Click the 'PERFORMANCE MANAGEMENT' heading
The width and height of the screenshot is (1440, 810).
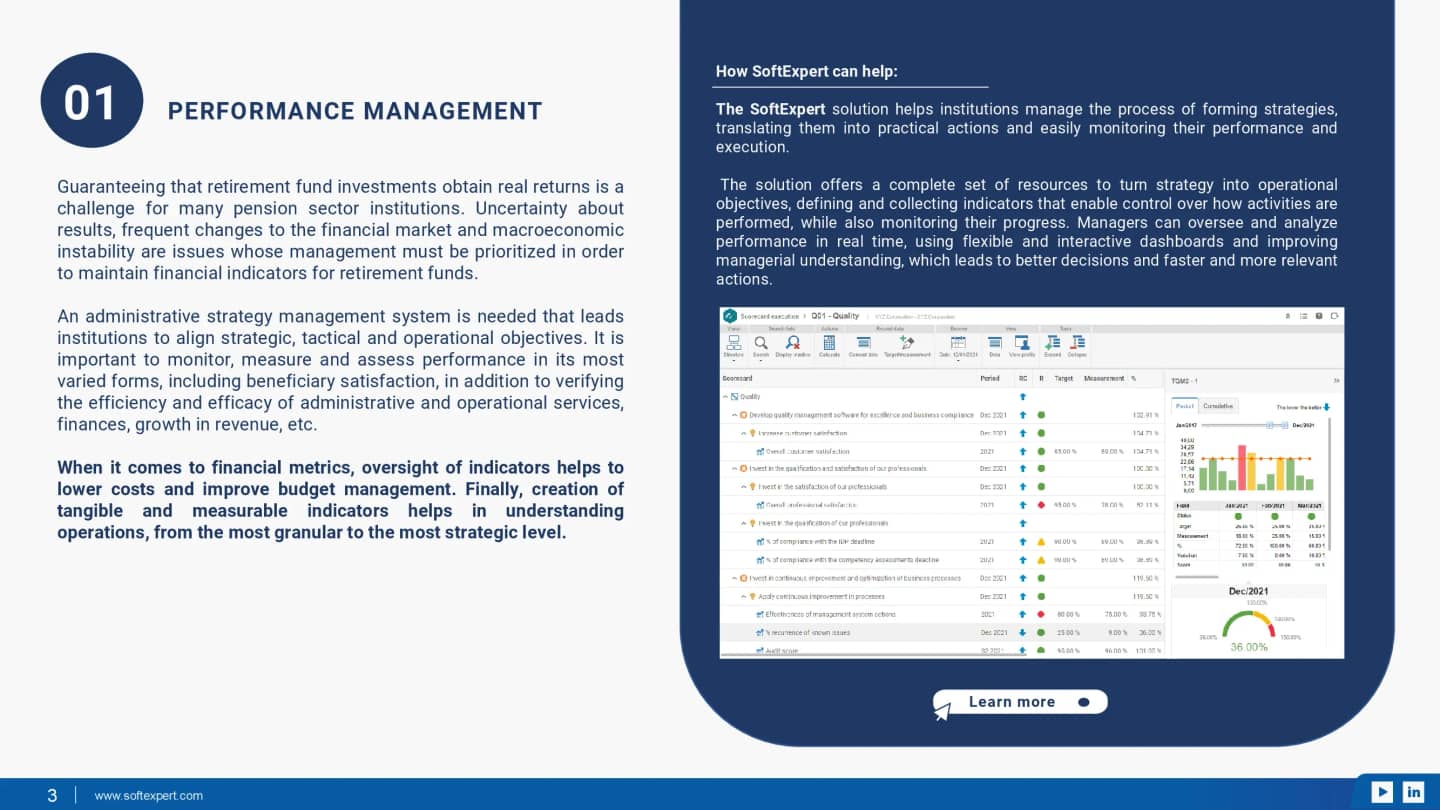pyautogui.click(x=355, y=111)
